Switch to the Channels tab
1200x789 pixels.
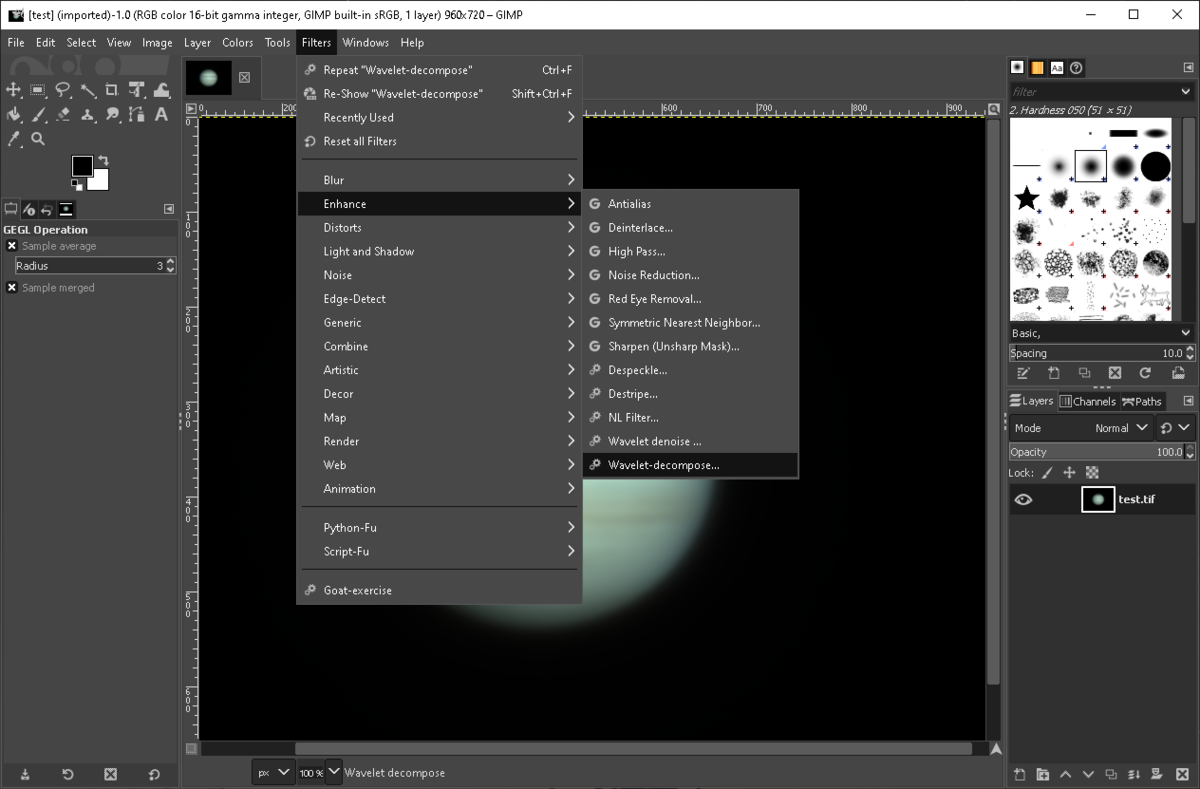[x=1087, y=401]
